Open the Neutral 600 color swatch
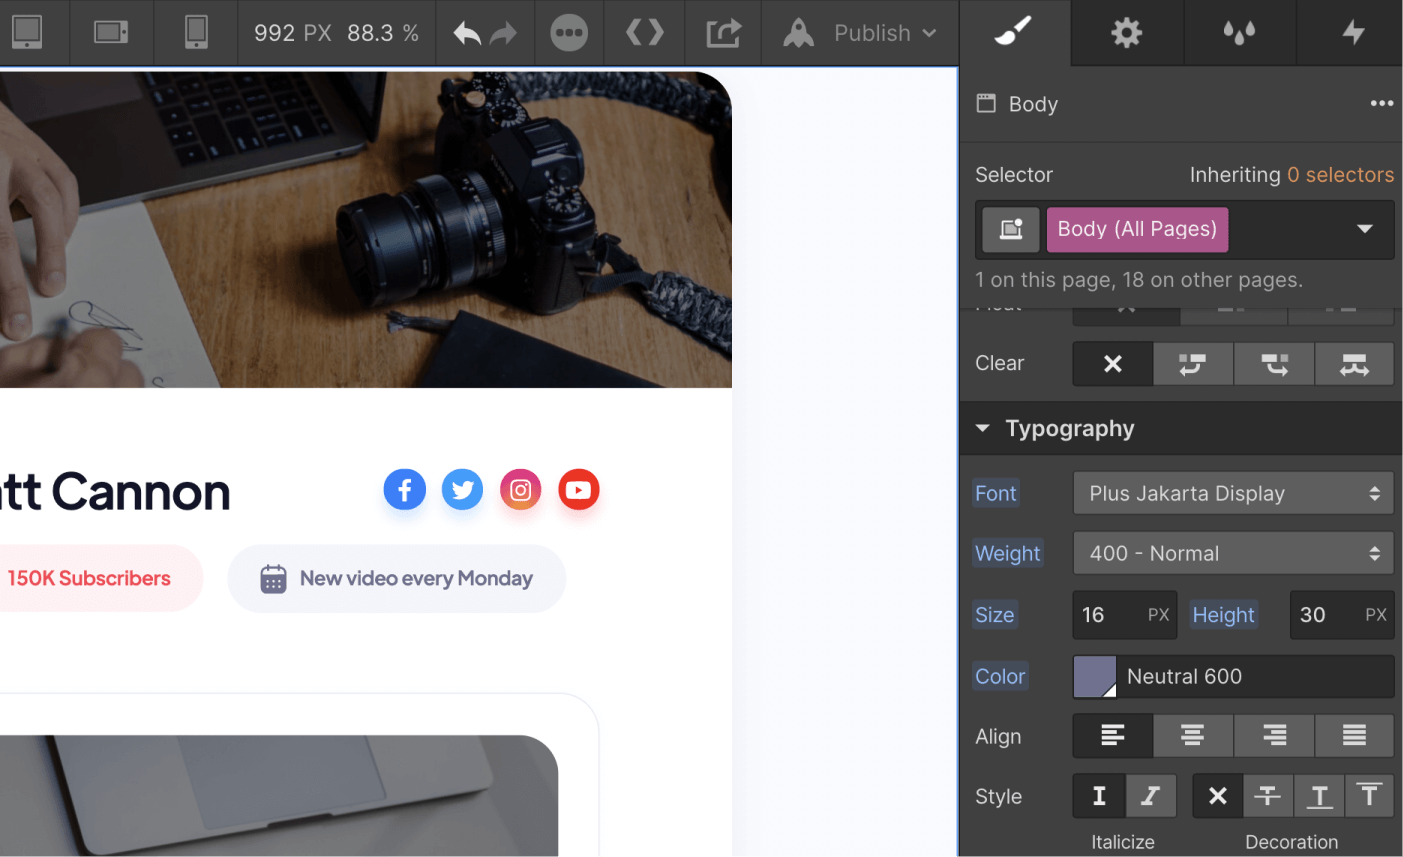 click(x=1095, y=677)
